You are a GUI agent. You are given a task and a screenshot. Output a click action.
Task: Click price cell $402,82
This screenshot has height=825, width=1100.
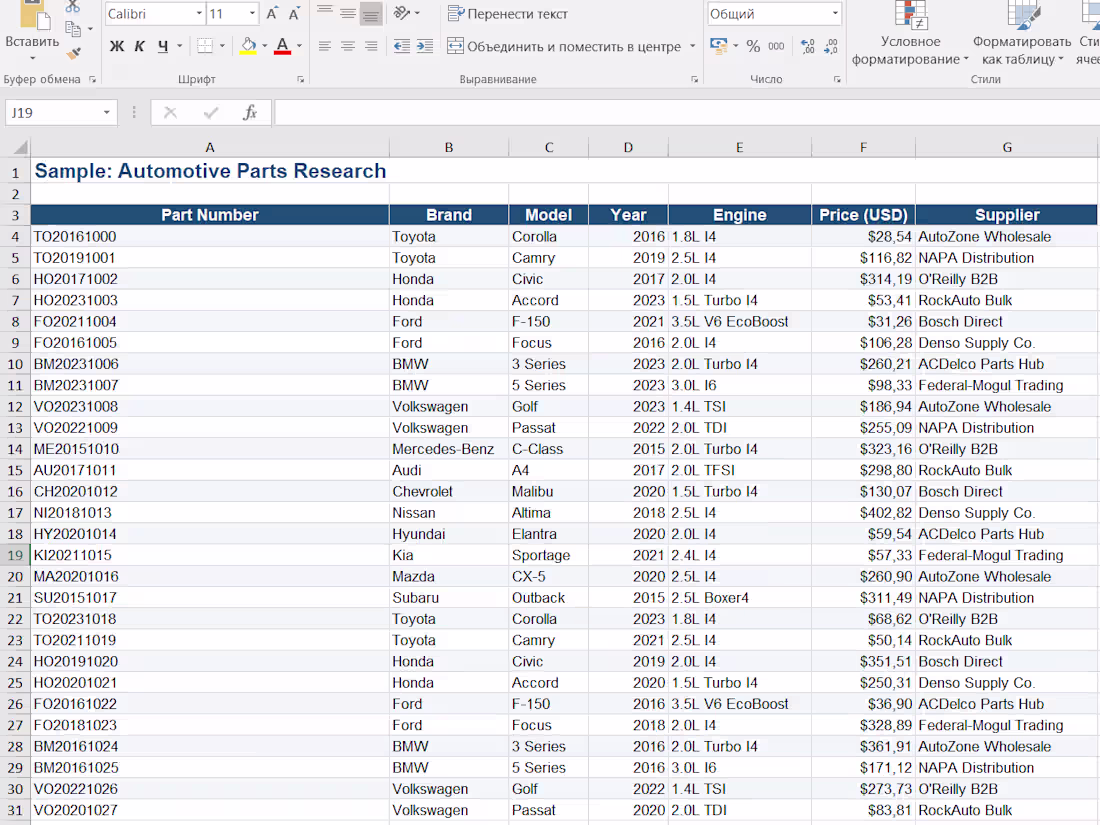coord(863,513)
